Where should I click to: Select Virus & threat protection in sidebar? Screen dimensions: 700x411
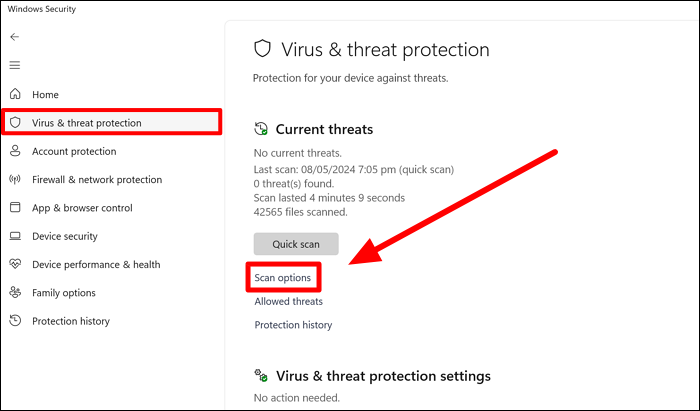click(87, 123)
